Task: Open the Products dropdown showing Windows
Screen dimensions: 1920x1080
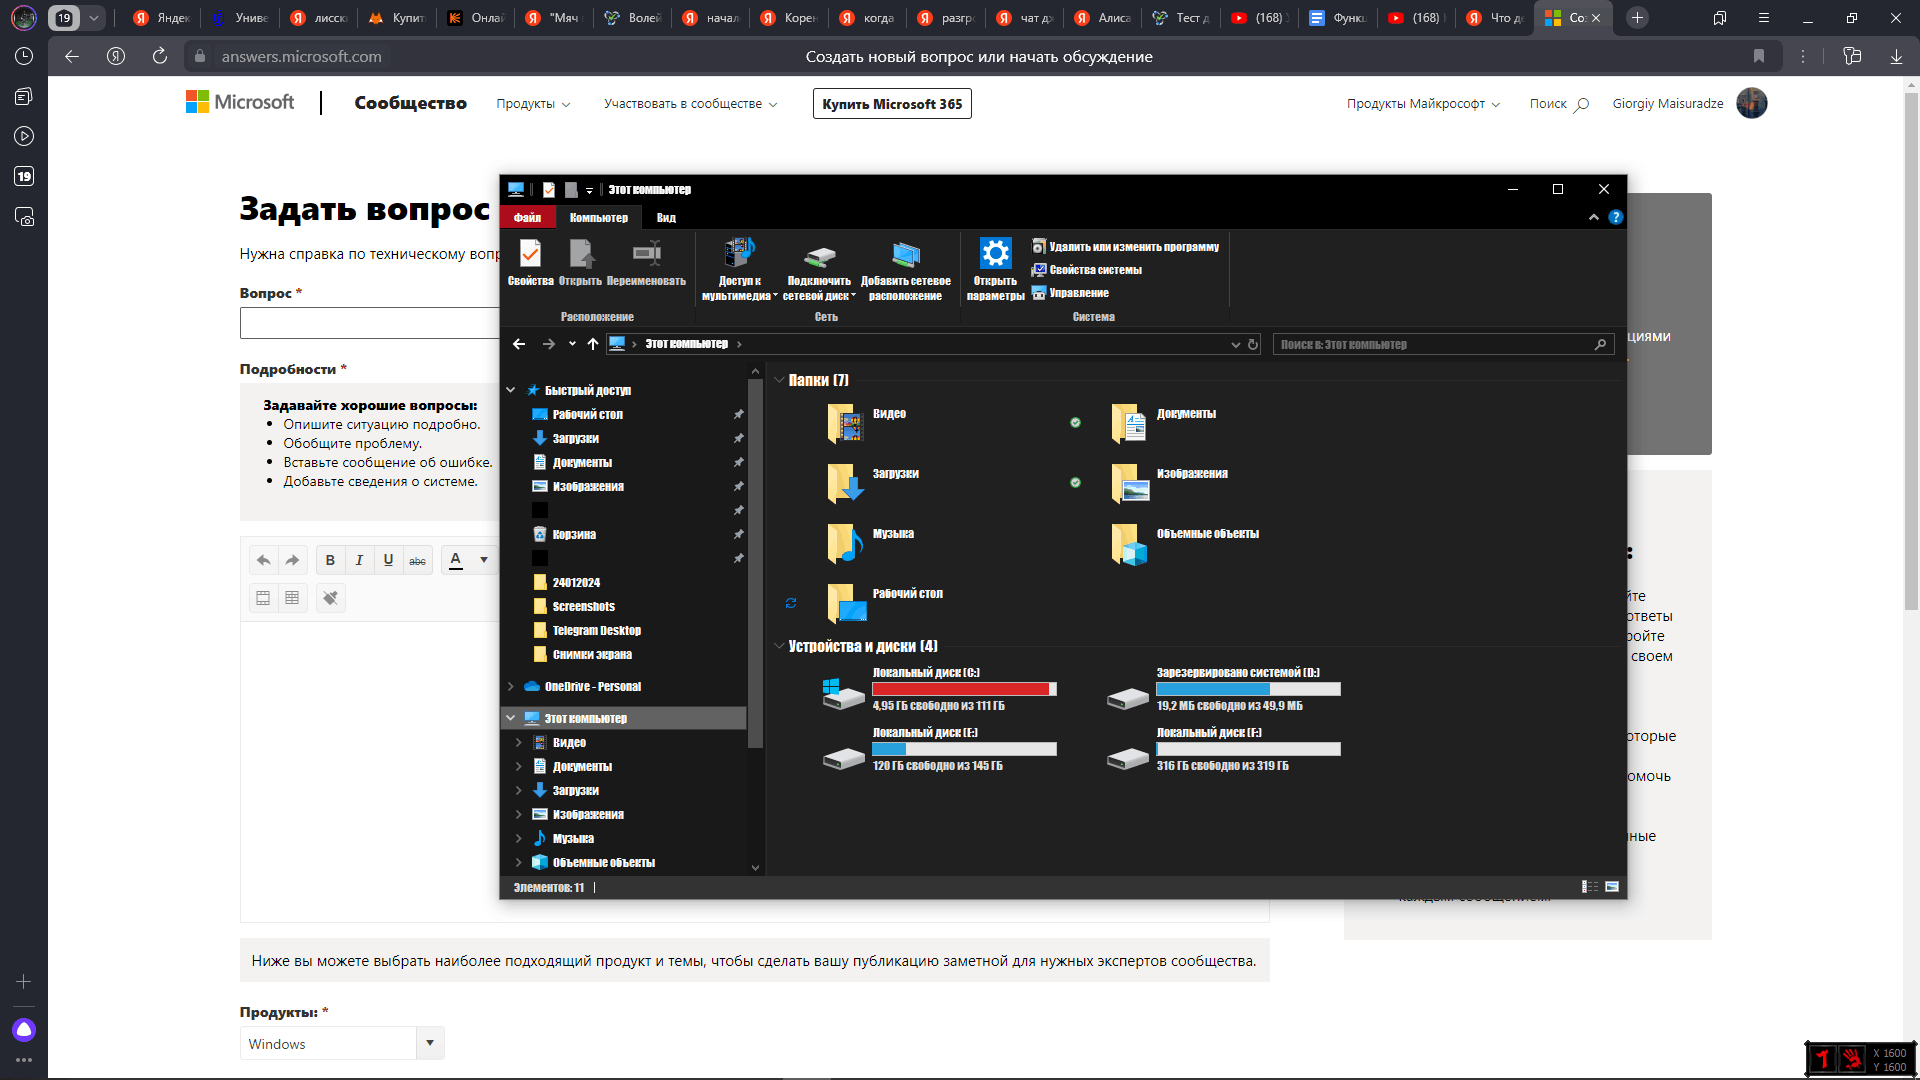Action: [430, 1043]
